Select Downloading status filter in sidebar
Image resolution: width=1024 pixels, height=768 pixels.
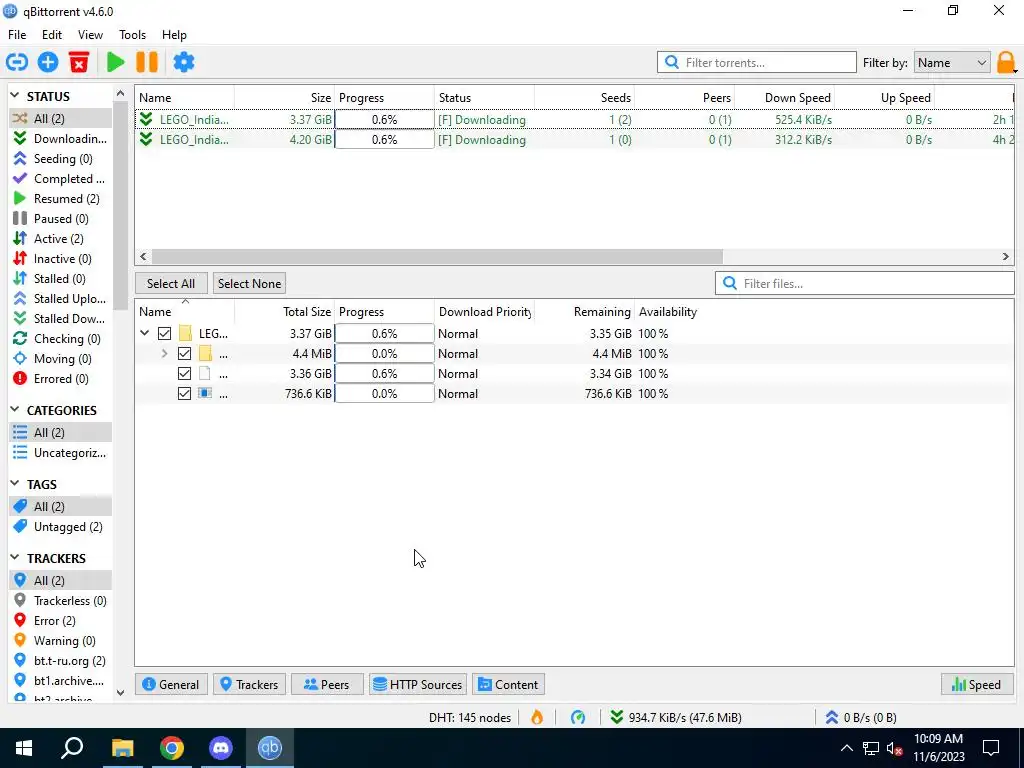point(59,138)
